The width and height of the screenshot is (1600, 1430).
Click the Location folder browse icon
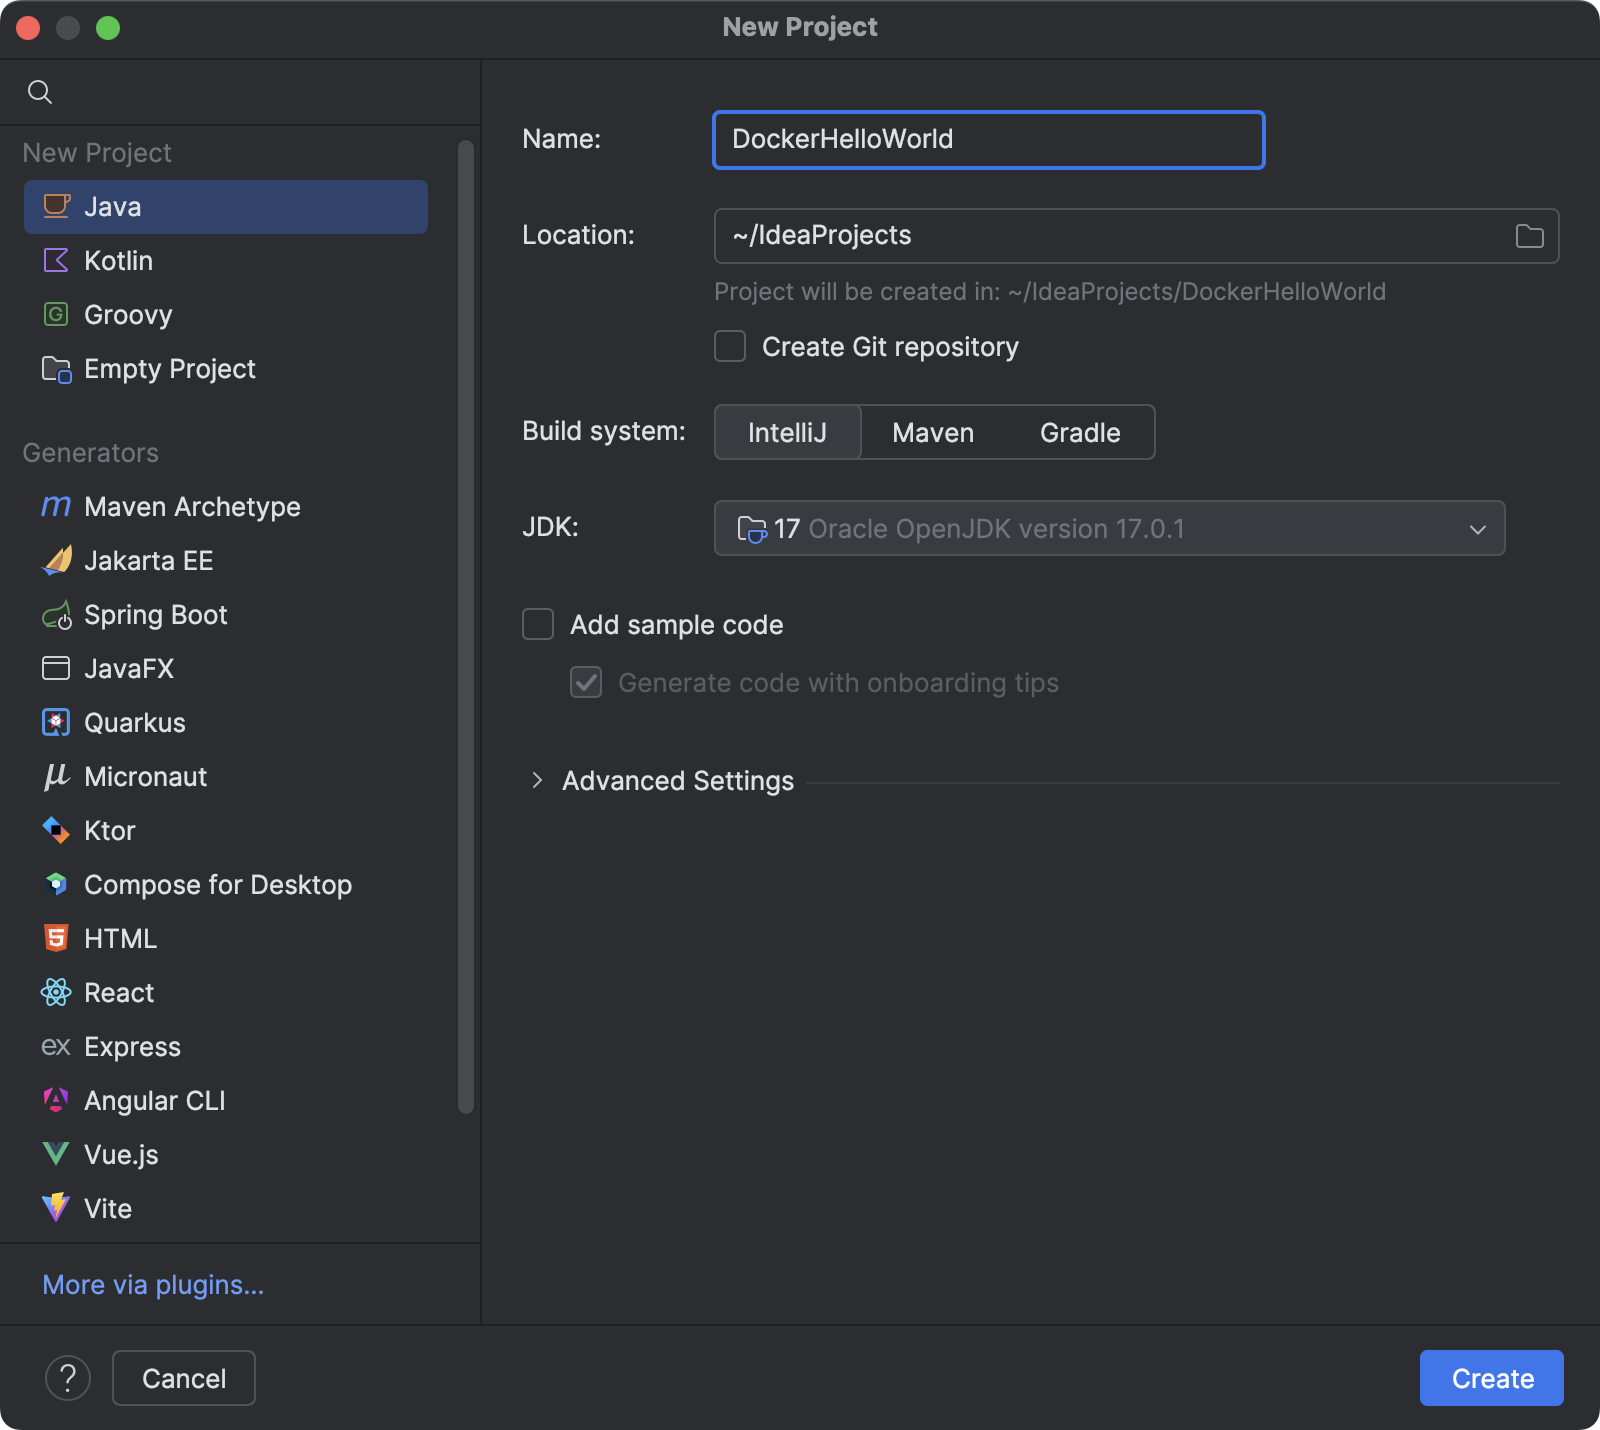tap(1528, 235)
